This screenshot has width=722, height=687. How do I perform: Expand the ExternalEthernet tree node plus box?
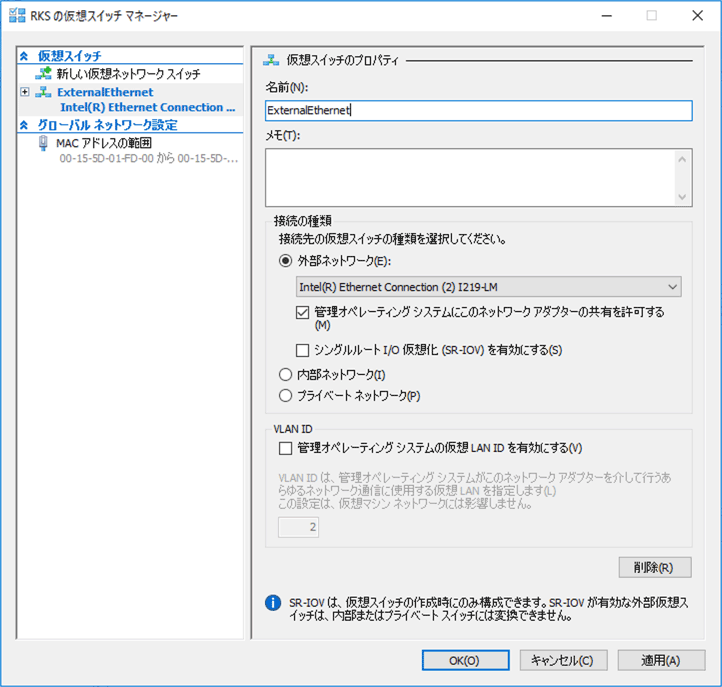pyautogui.click(x=25, y=92)
